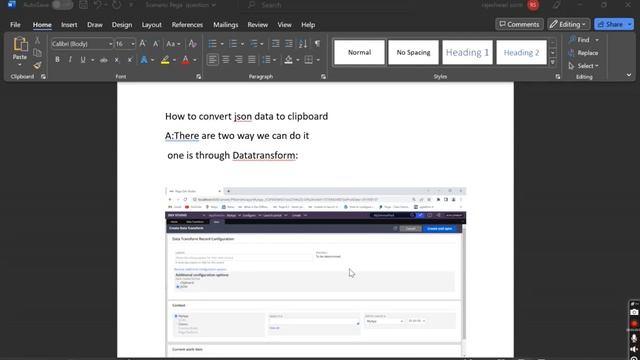
Task: Apply yellow text highlight color
Action: click(x=165, y=60)
